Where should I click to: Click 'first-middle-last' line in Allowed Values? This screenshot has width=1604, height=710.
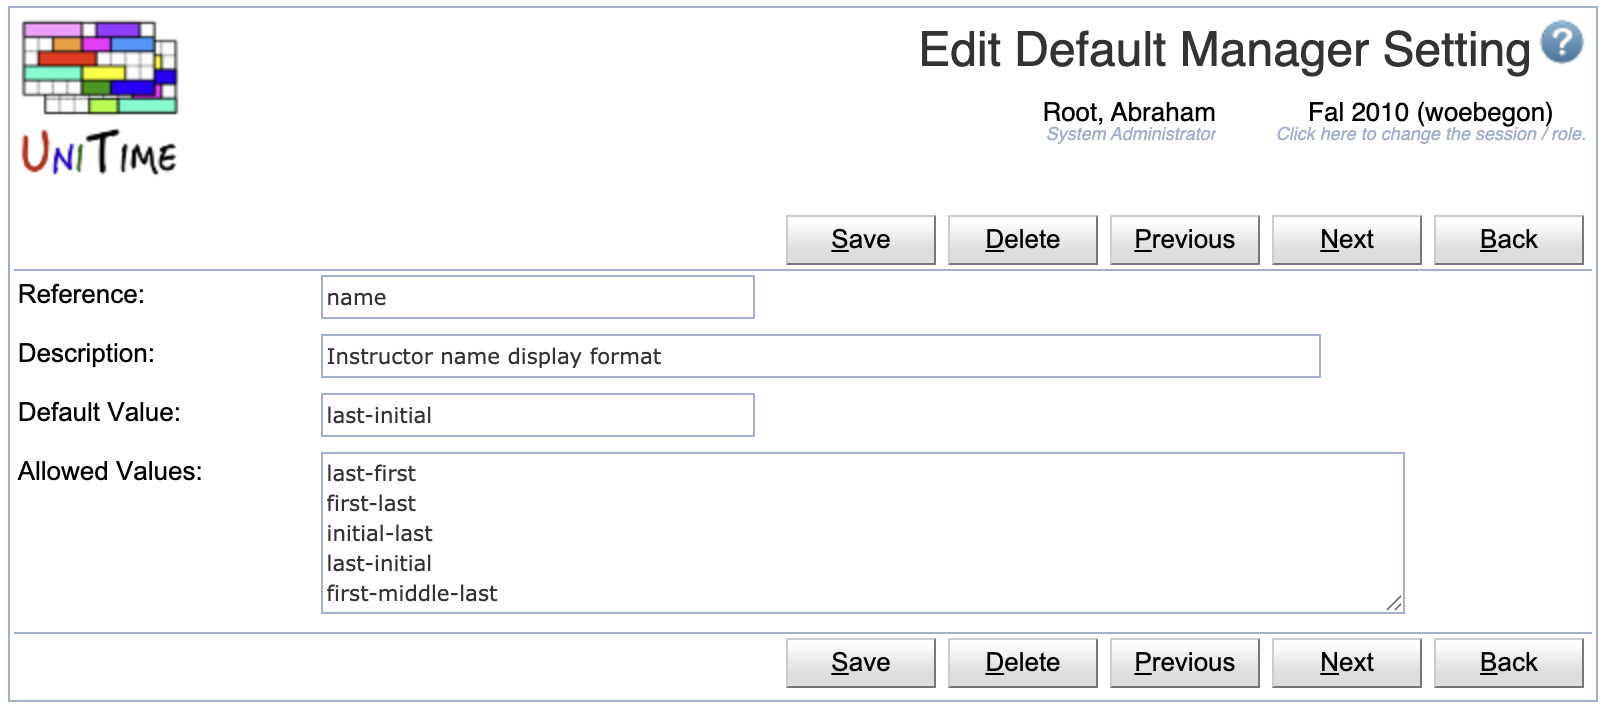tap(412, 593)
